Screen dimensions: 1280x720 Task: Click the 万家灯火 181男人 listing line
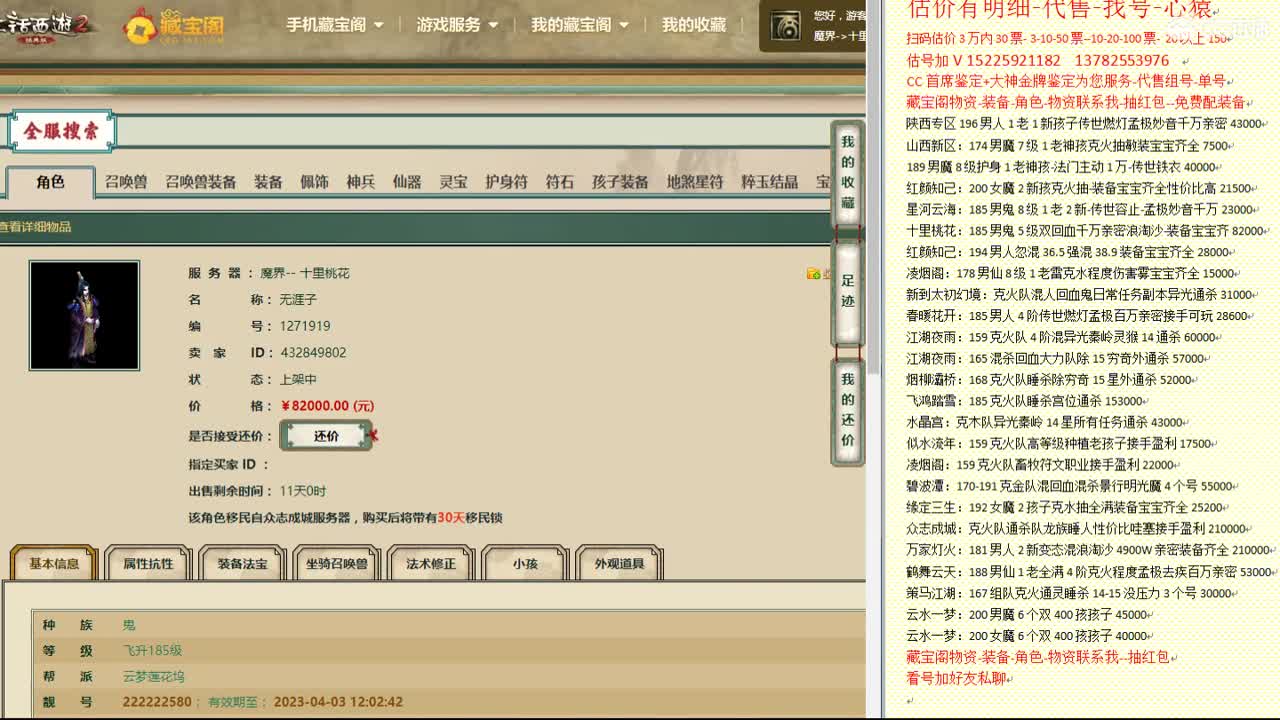pyautogui.click(x=1088, y=549)
